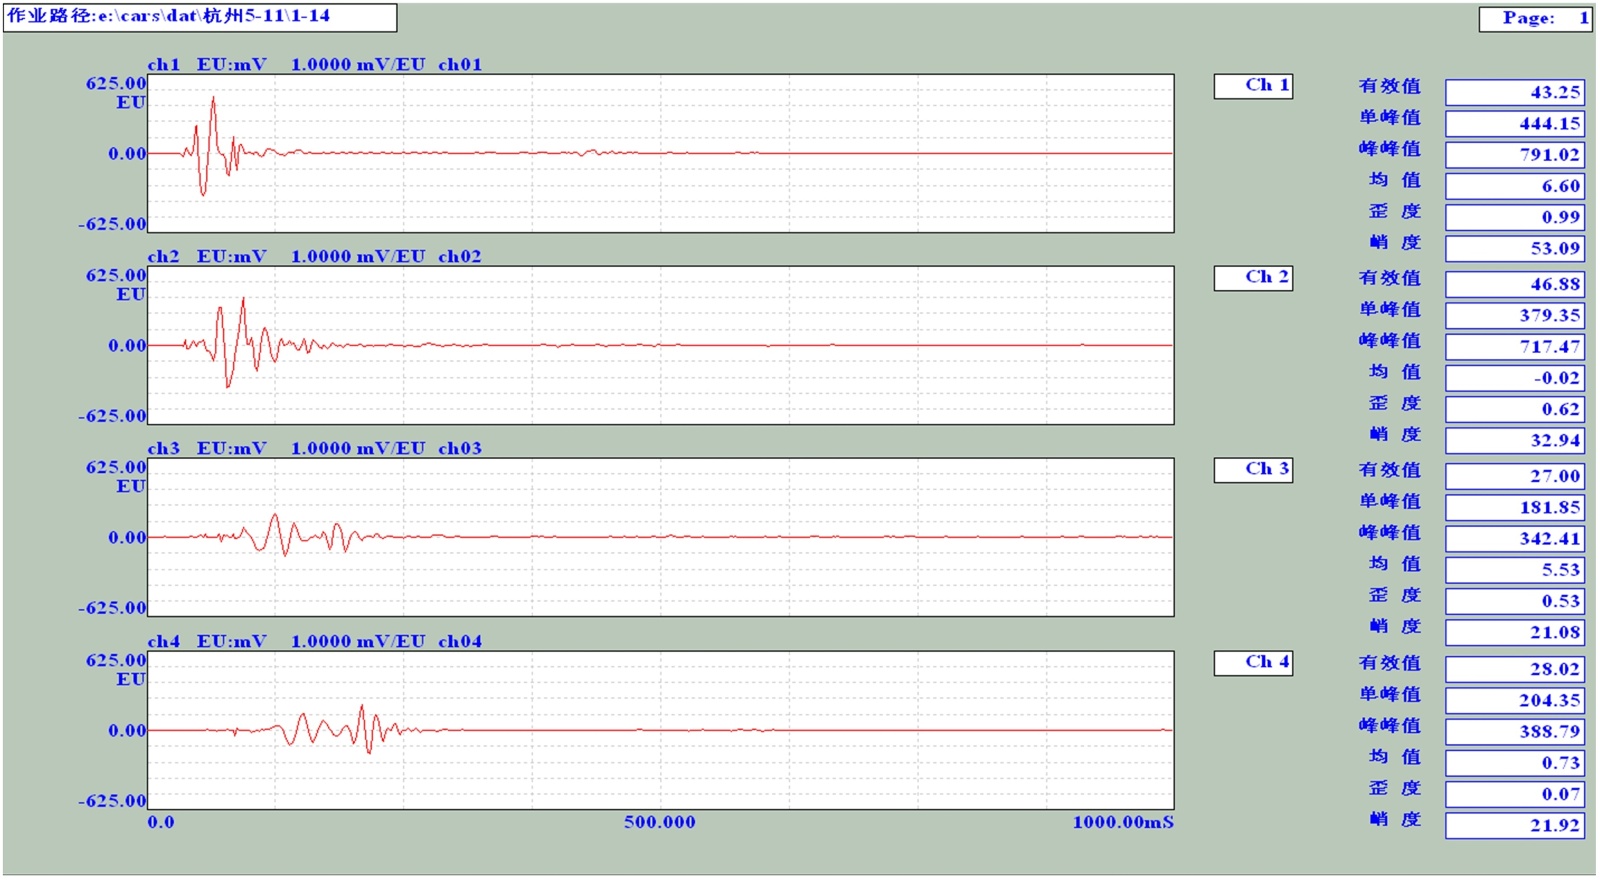Select Ch 1 single peak value 444.15

[1514, 124]
